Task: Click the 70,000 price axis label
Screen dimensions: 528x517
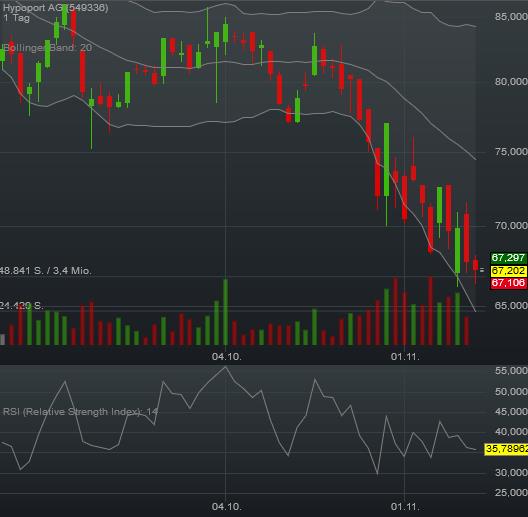Action: click(x=511, y=225)
